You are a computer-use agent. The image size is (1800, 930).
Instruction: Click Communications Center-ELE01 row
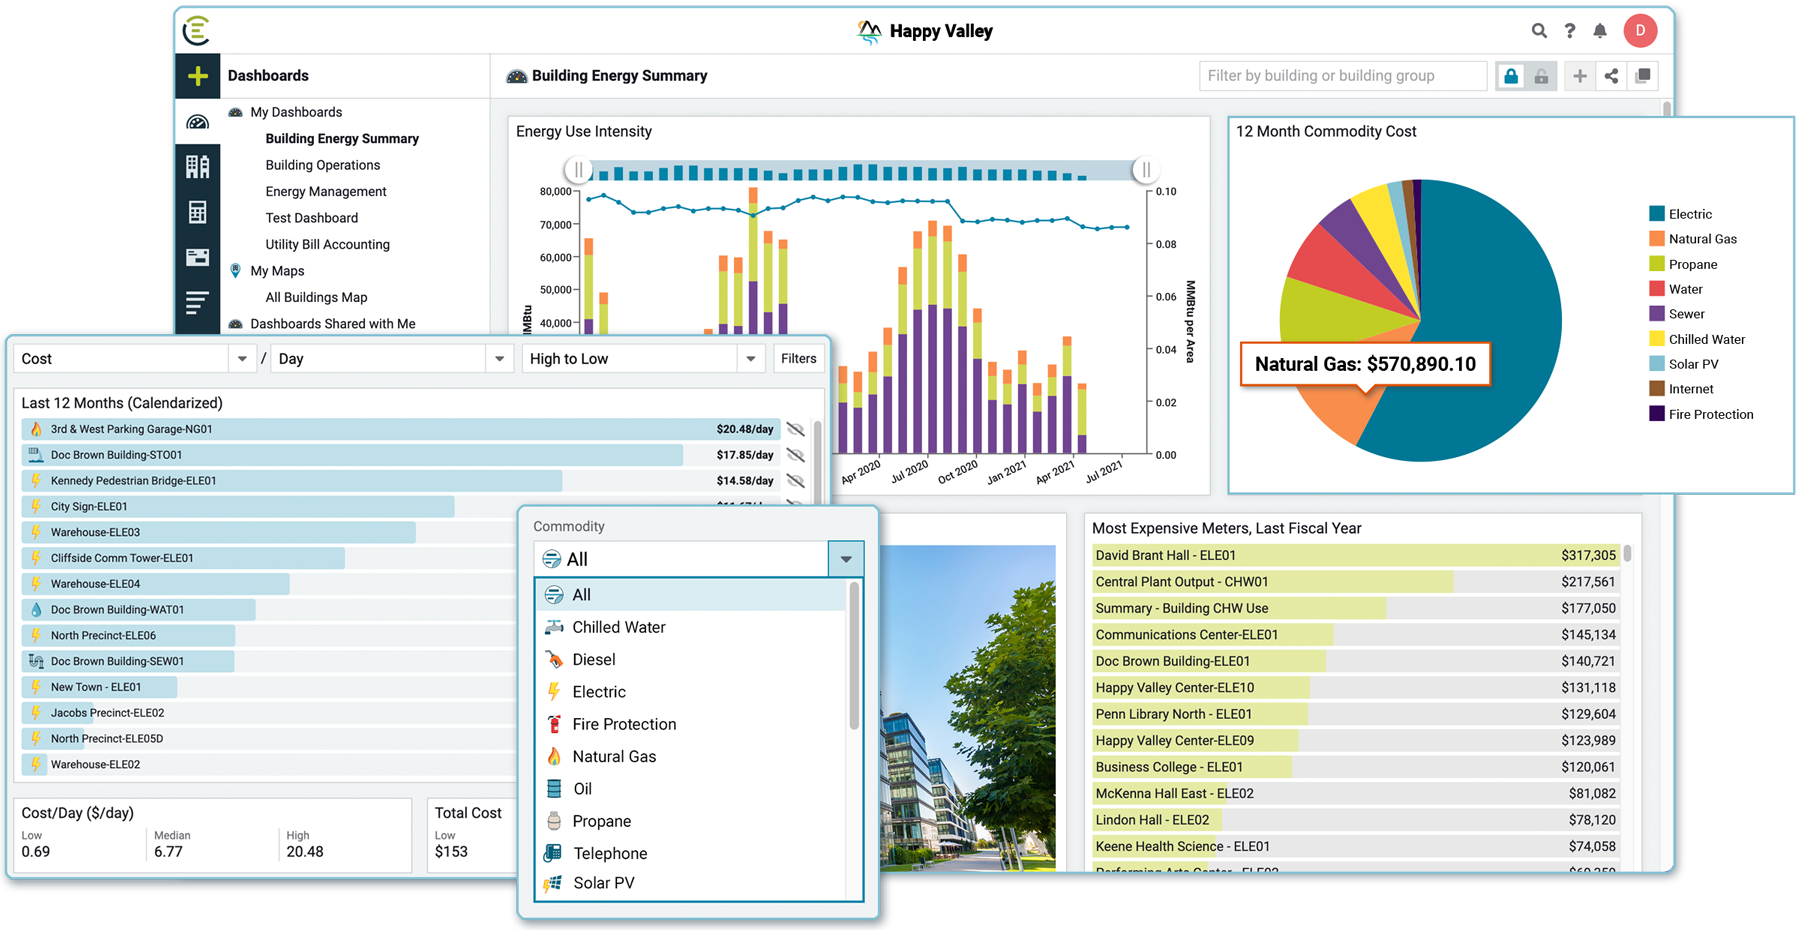click(1355, 635)
